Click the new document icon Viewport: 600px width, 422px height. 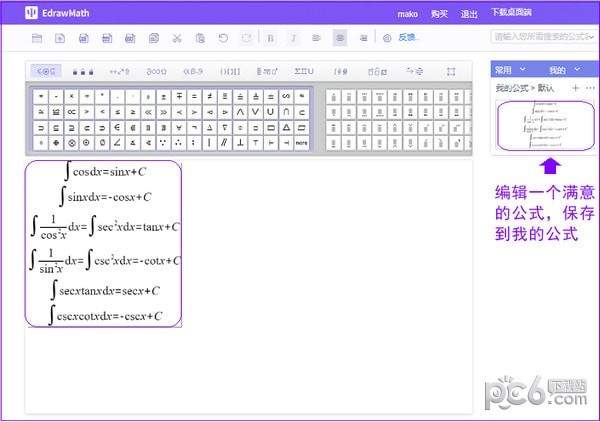point(60,38)
